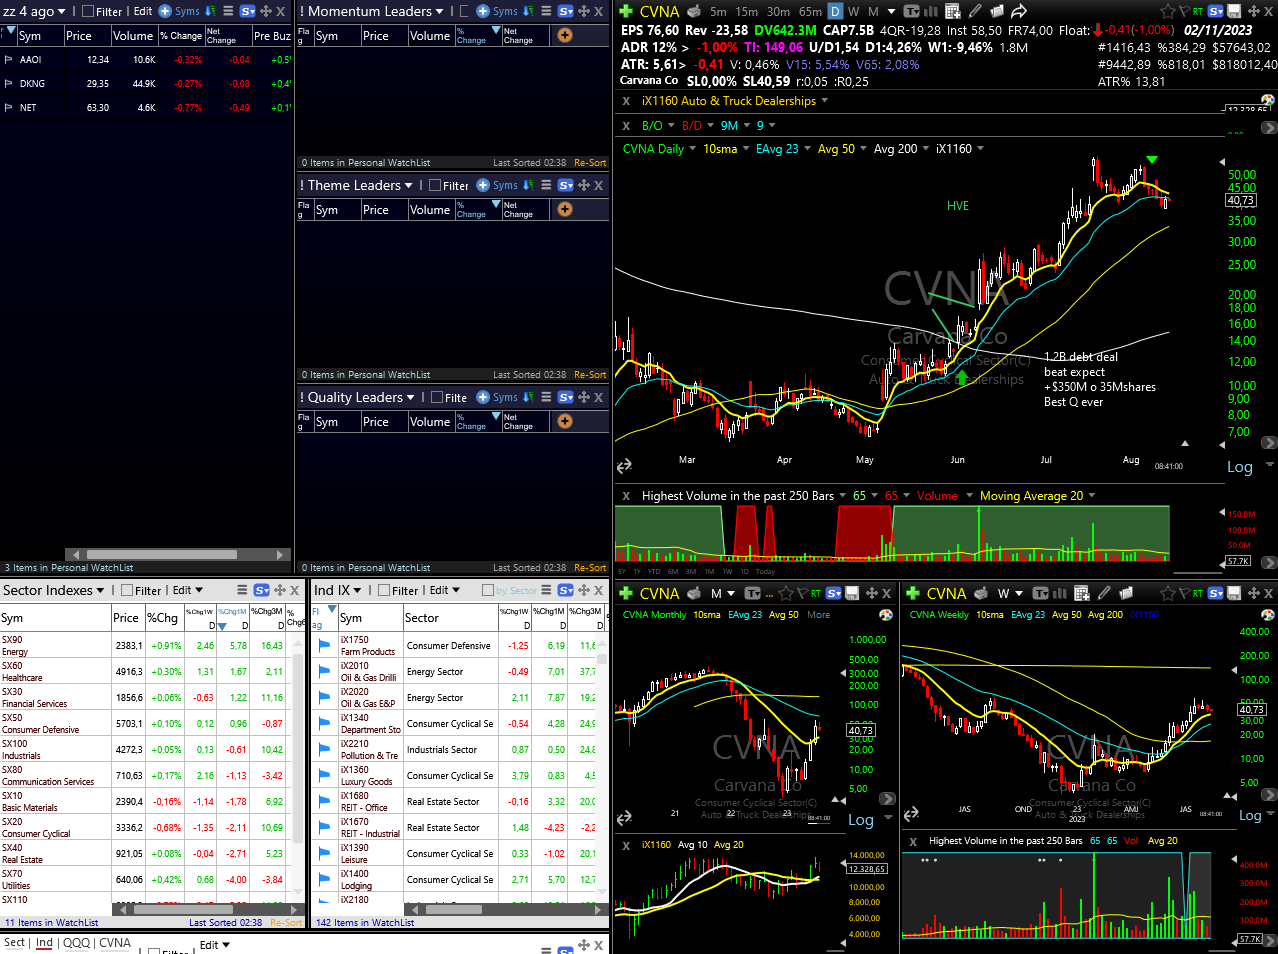The width and height of the screenshot is (1278, 954).
Task: Toggle the Filter checkbox in Theme Leaders
Action: (435, 185)
